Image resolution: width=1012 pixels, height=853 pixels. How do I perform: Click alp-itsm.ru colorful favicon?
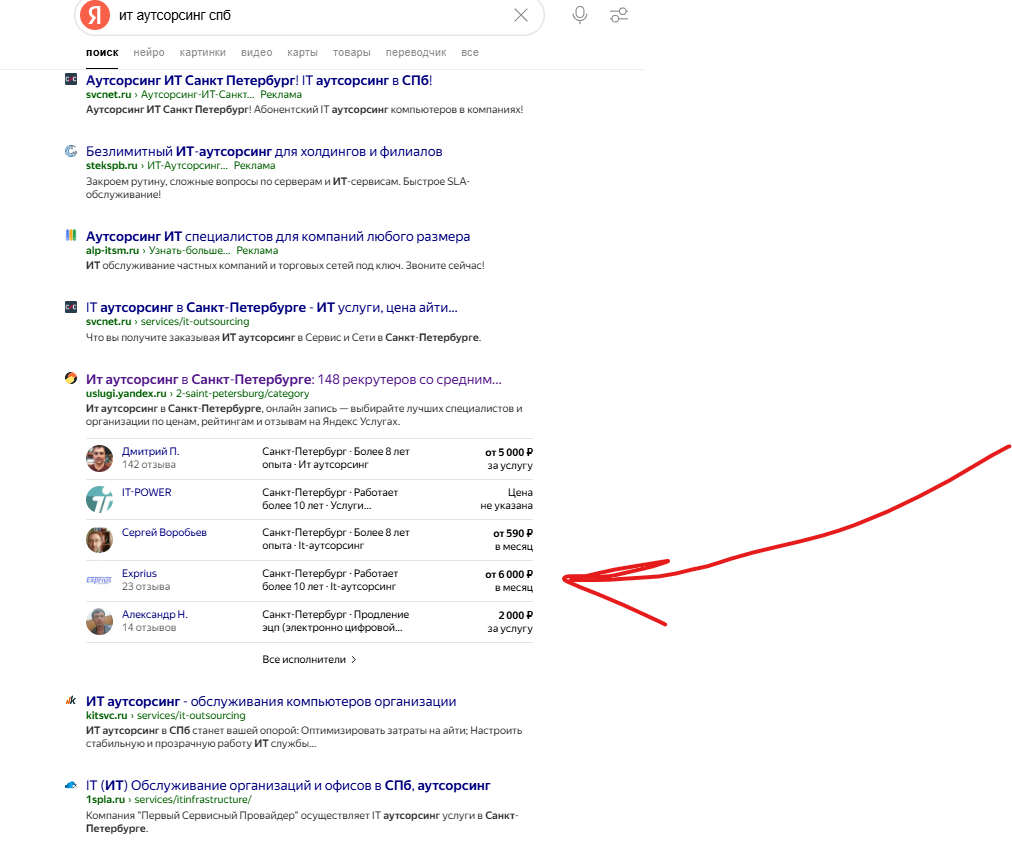[71, 236]
